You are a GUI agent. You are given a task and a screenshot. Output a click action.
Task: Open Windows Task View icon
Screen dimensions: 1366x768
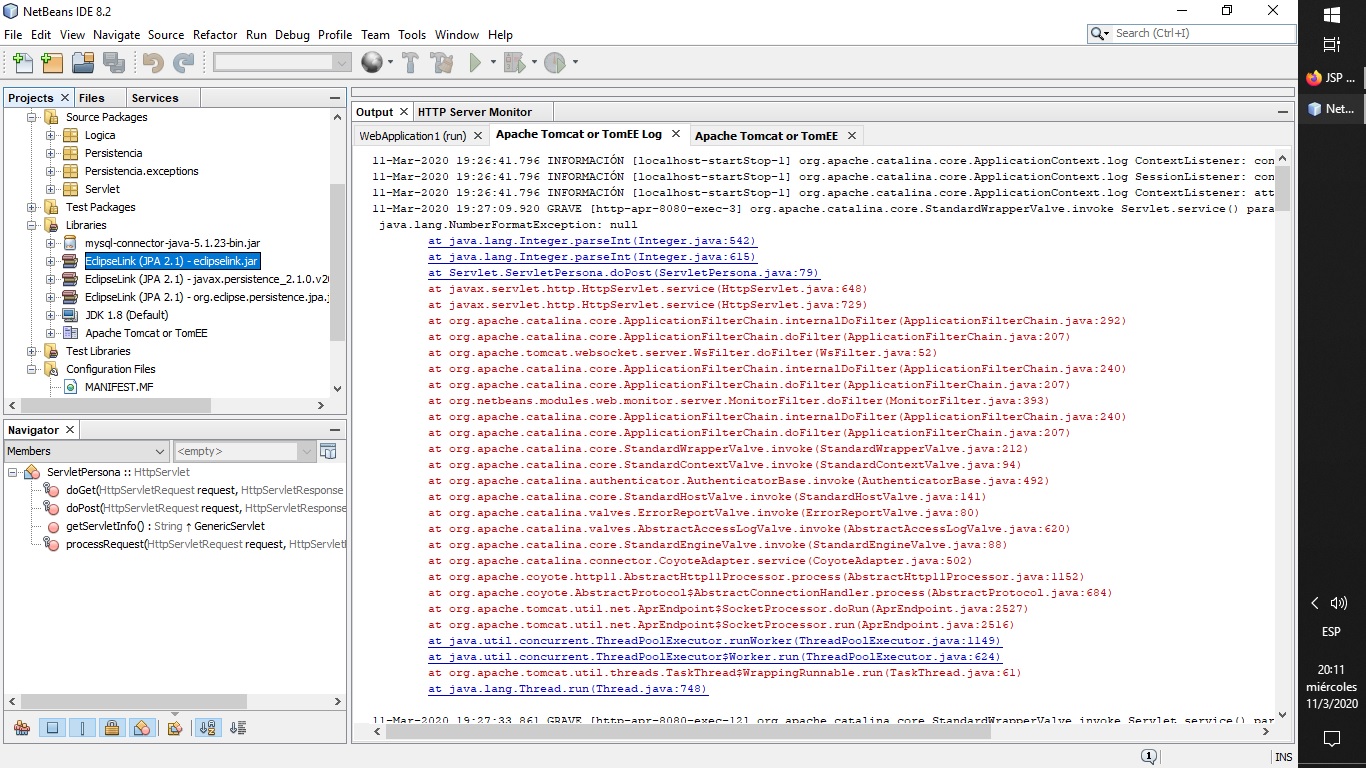pos(1331,44)
